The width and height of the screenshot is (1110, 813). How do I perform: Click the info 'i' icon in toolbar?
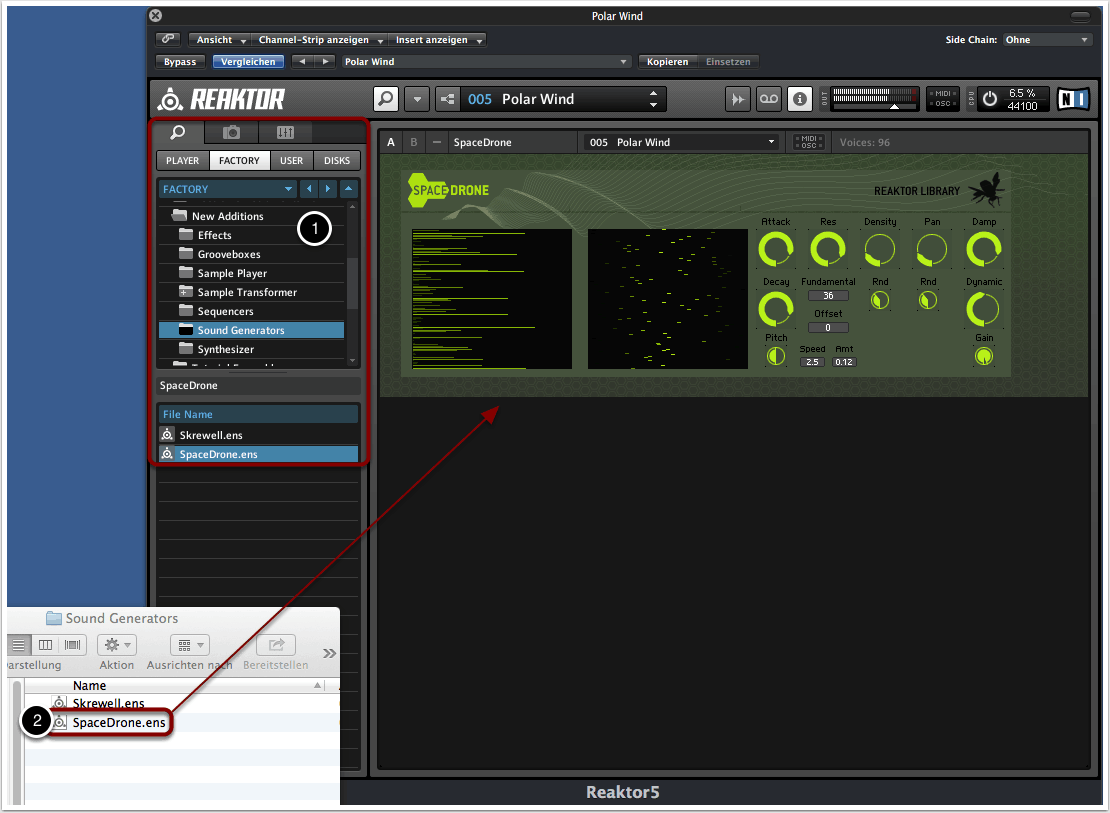(799, 99)
